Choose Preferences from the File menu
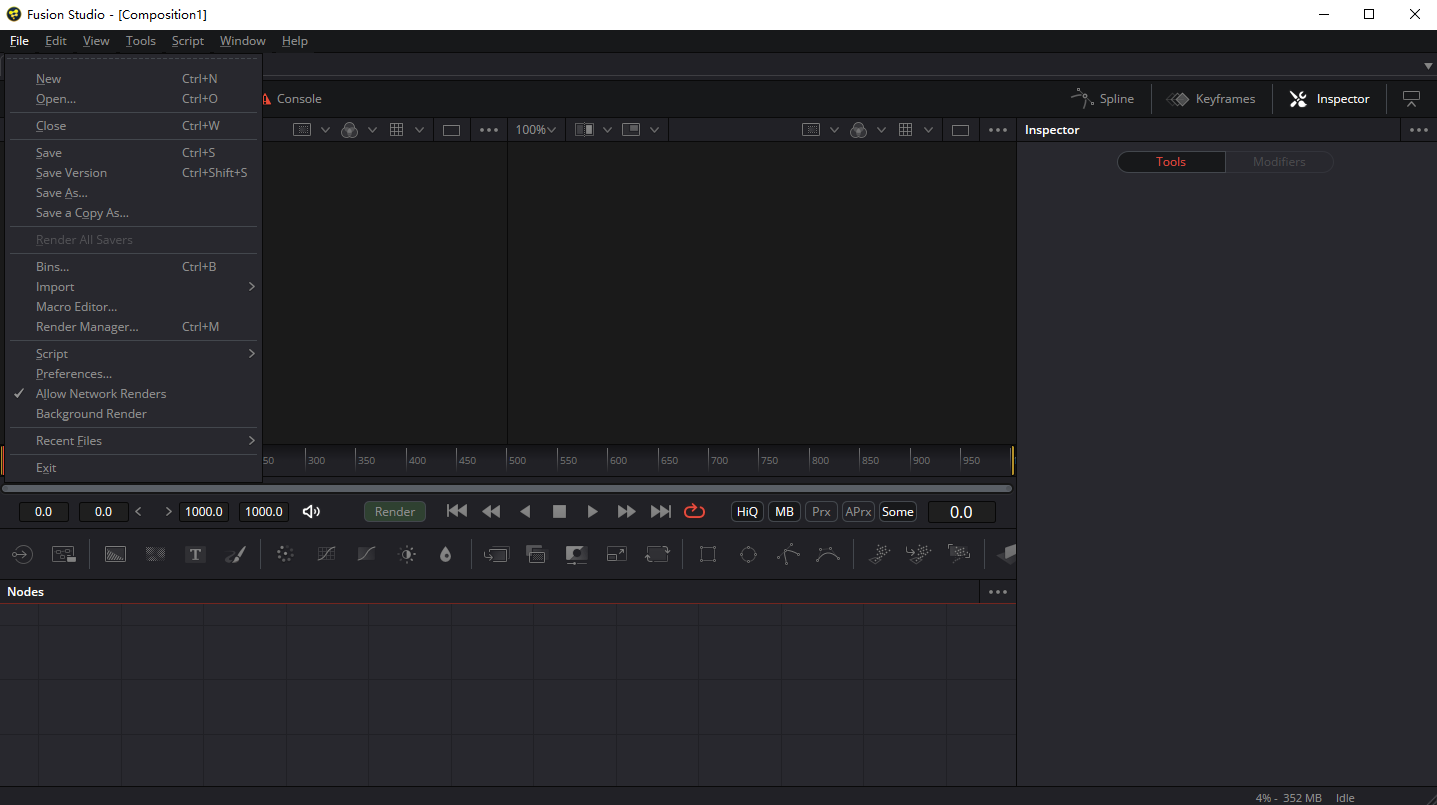The width and height of the screenshot is (1437, 805). (74, 374)
